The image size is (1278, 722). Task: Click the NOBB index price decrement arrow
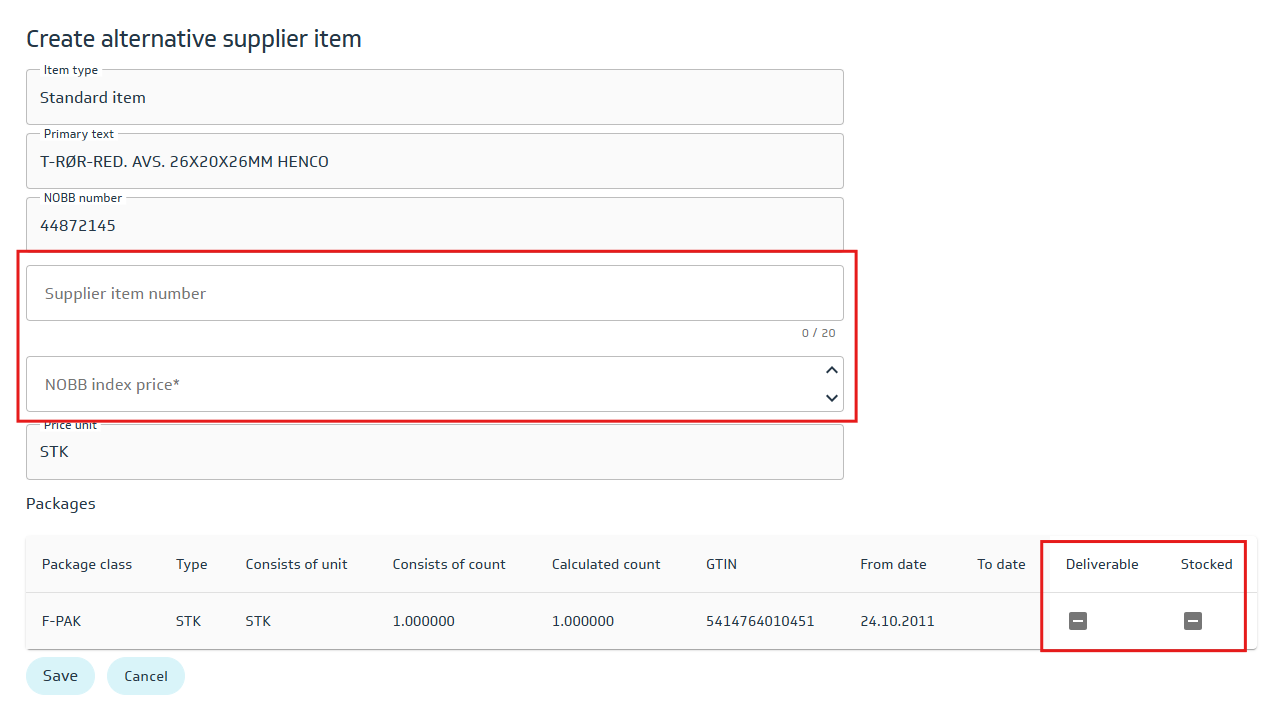point(831,398)
